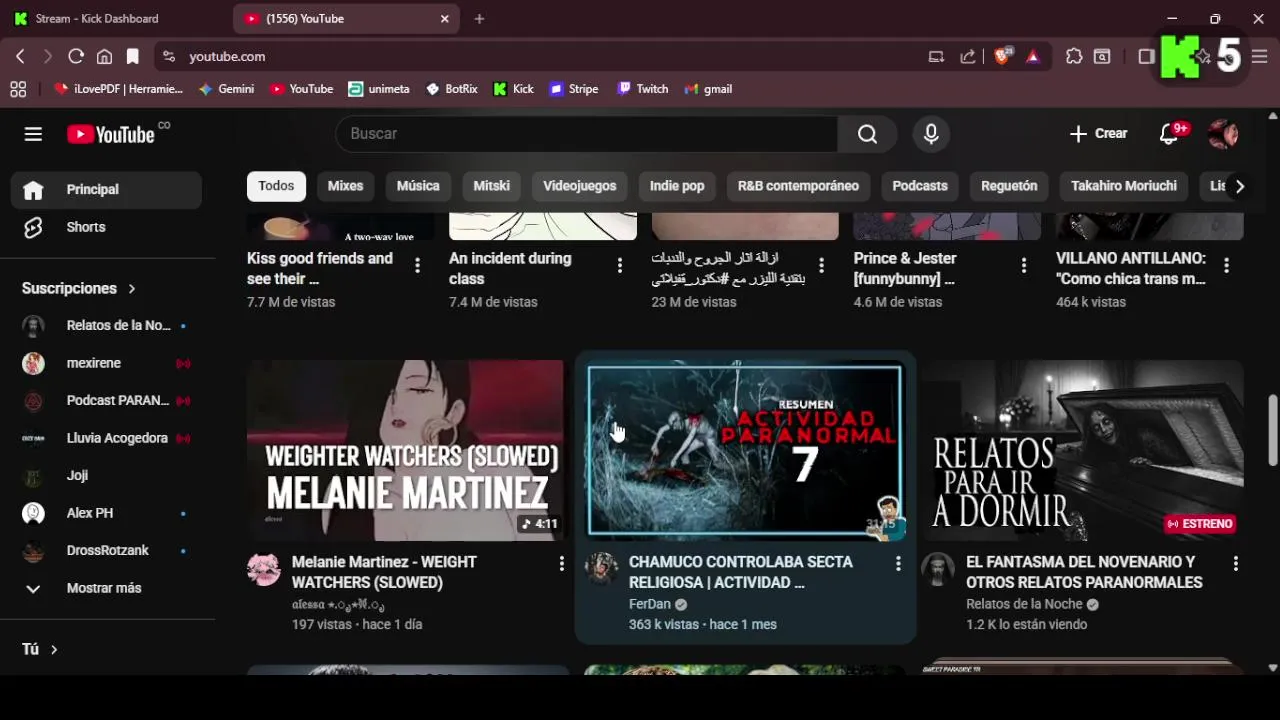Open the YouTube hamburger guide menu
The height and width of the screenshot is (720, 1280).
[33, 134]
